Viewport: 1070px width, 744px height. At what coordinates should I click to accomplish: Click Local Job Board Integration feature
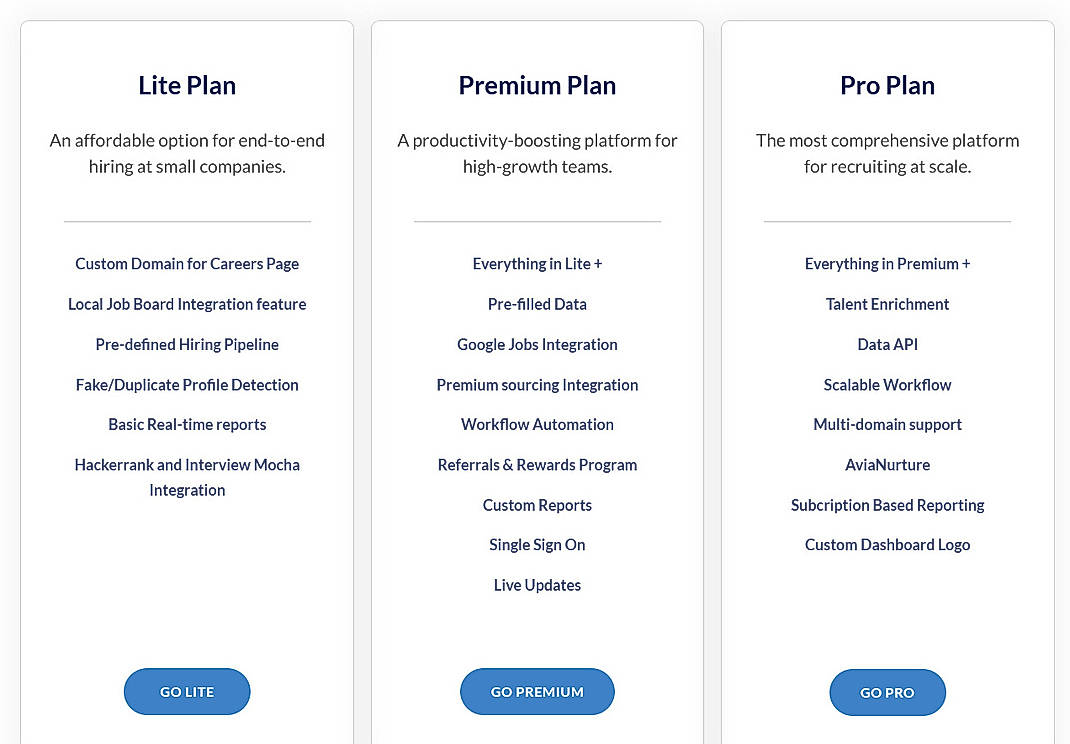click(x=186, y=304)
